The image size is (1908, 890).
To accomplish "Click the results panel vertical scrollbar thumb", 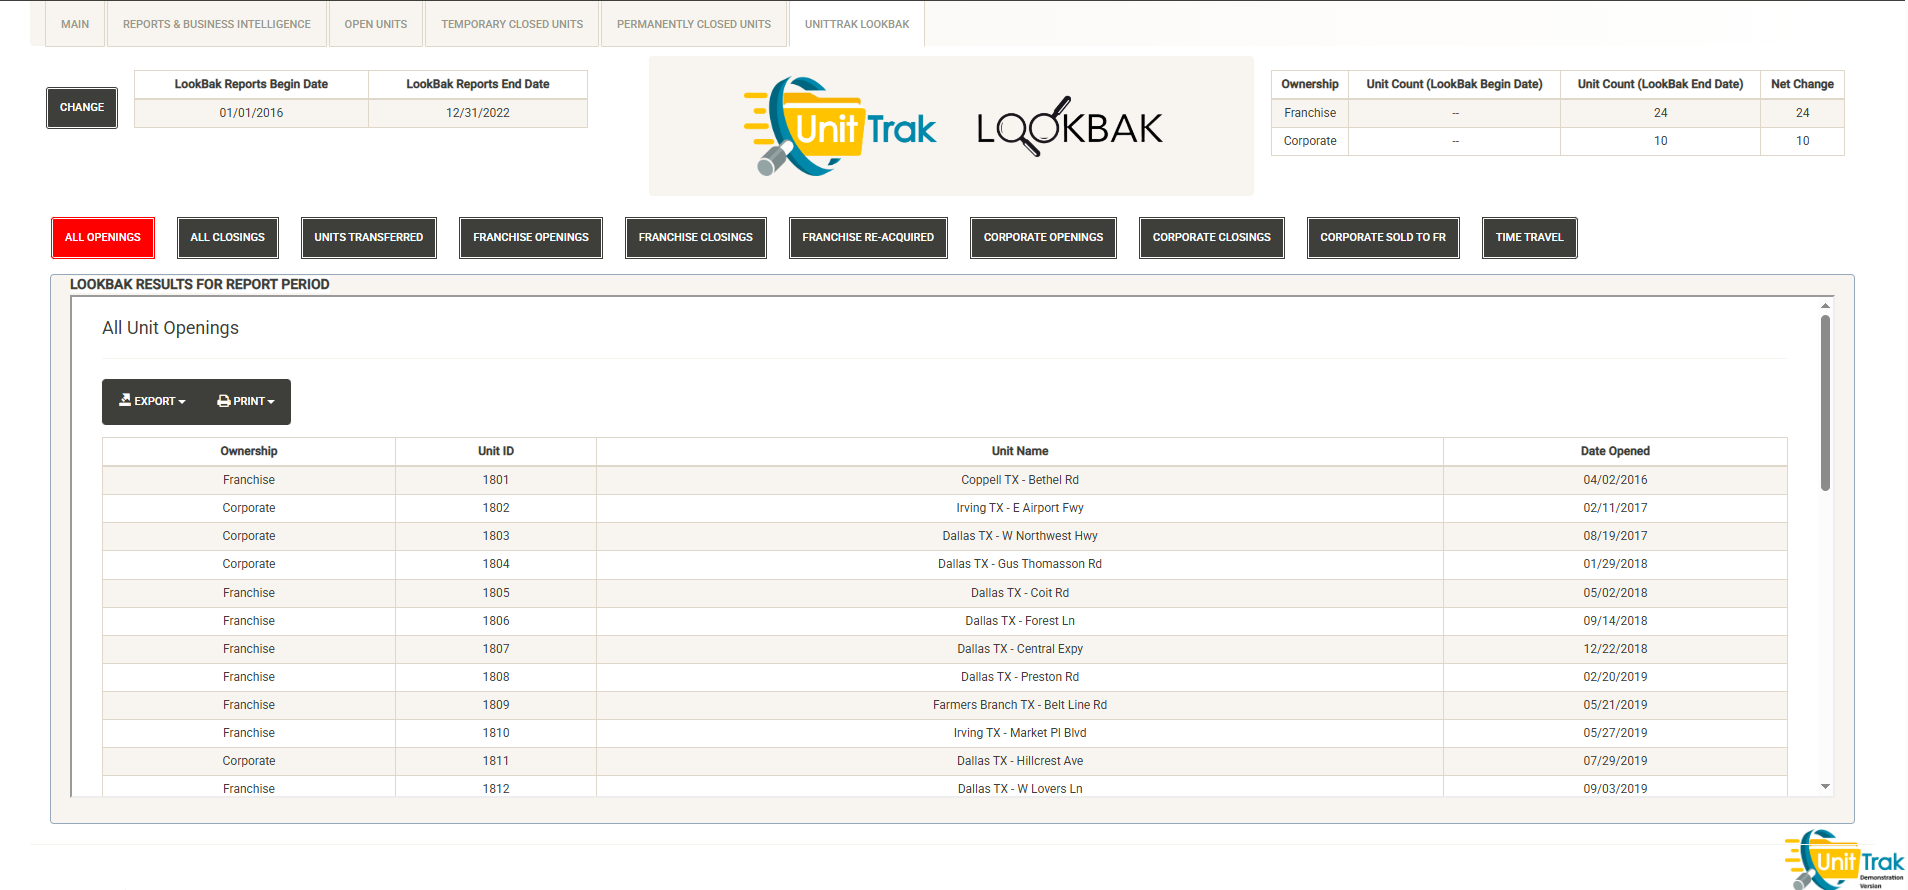I will [1825, 402].
